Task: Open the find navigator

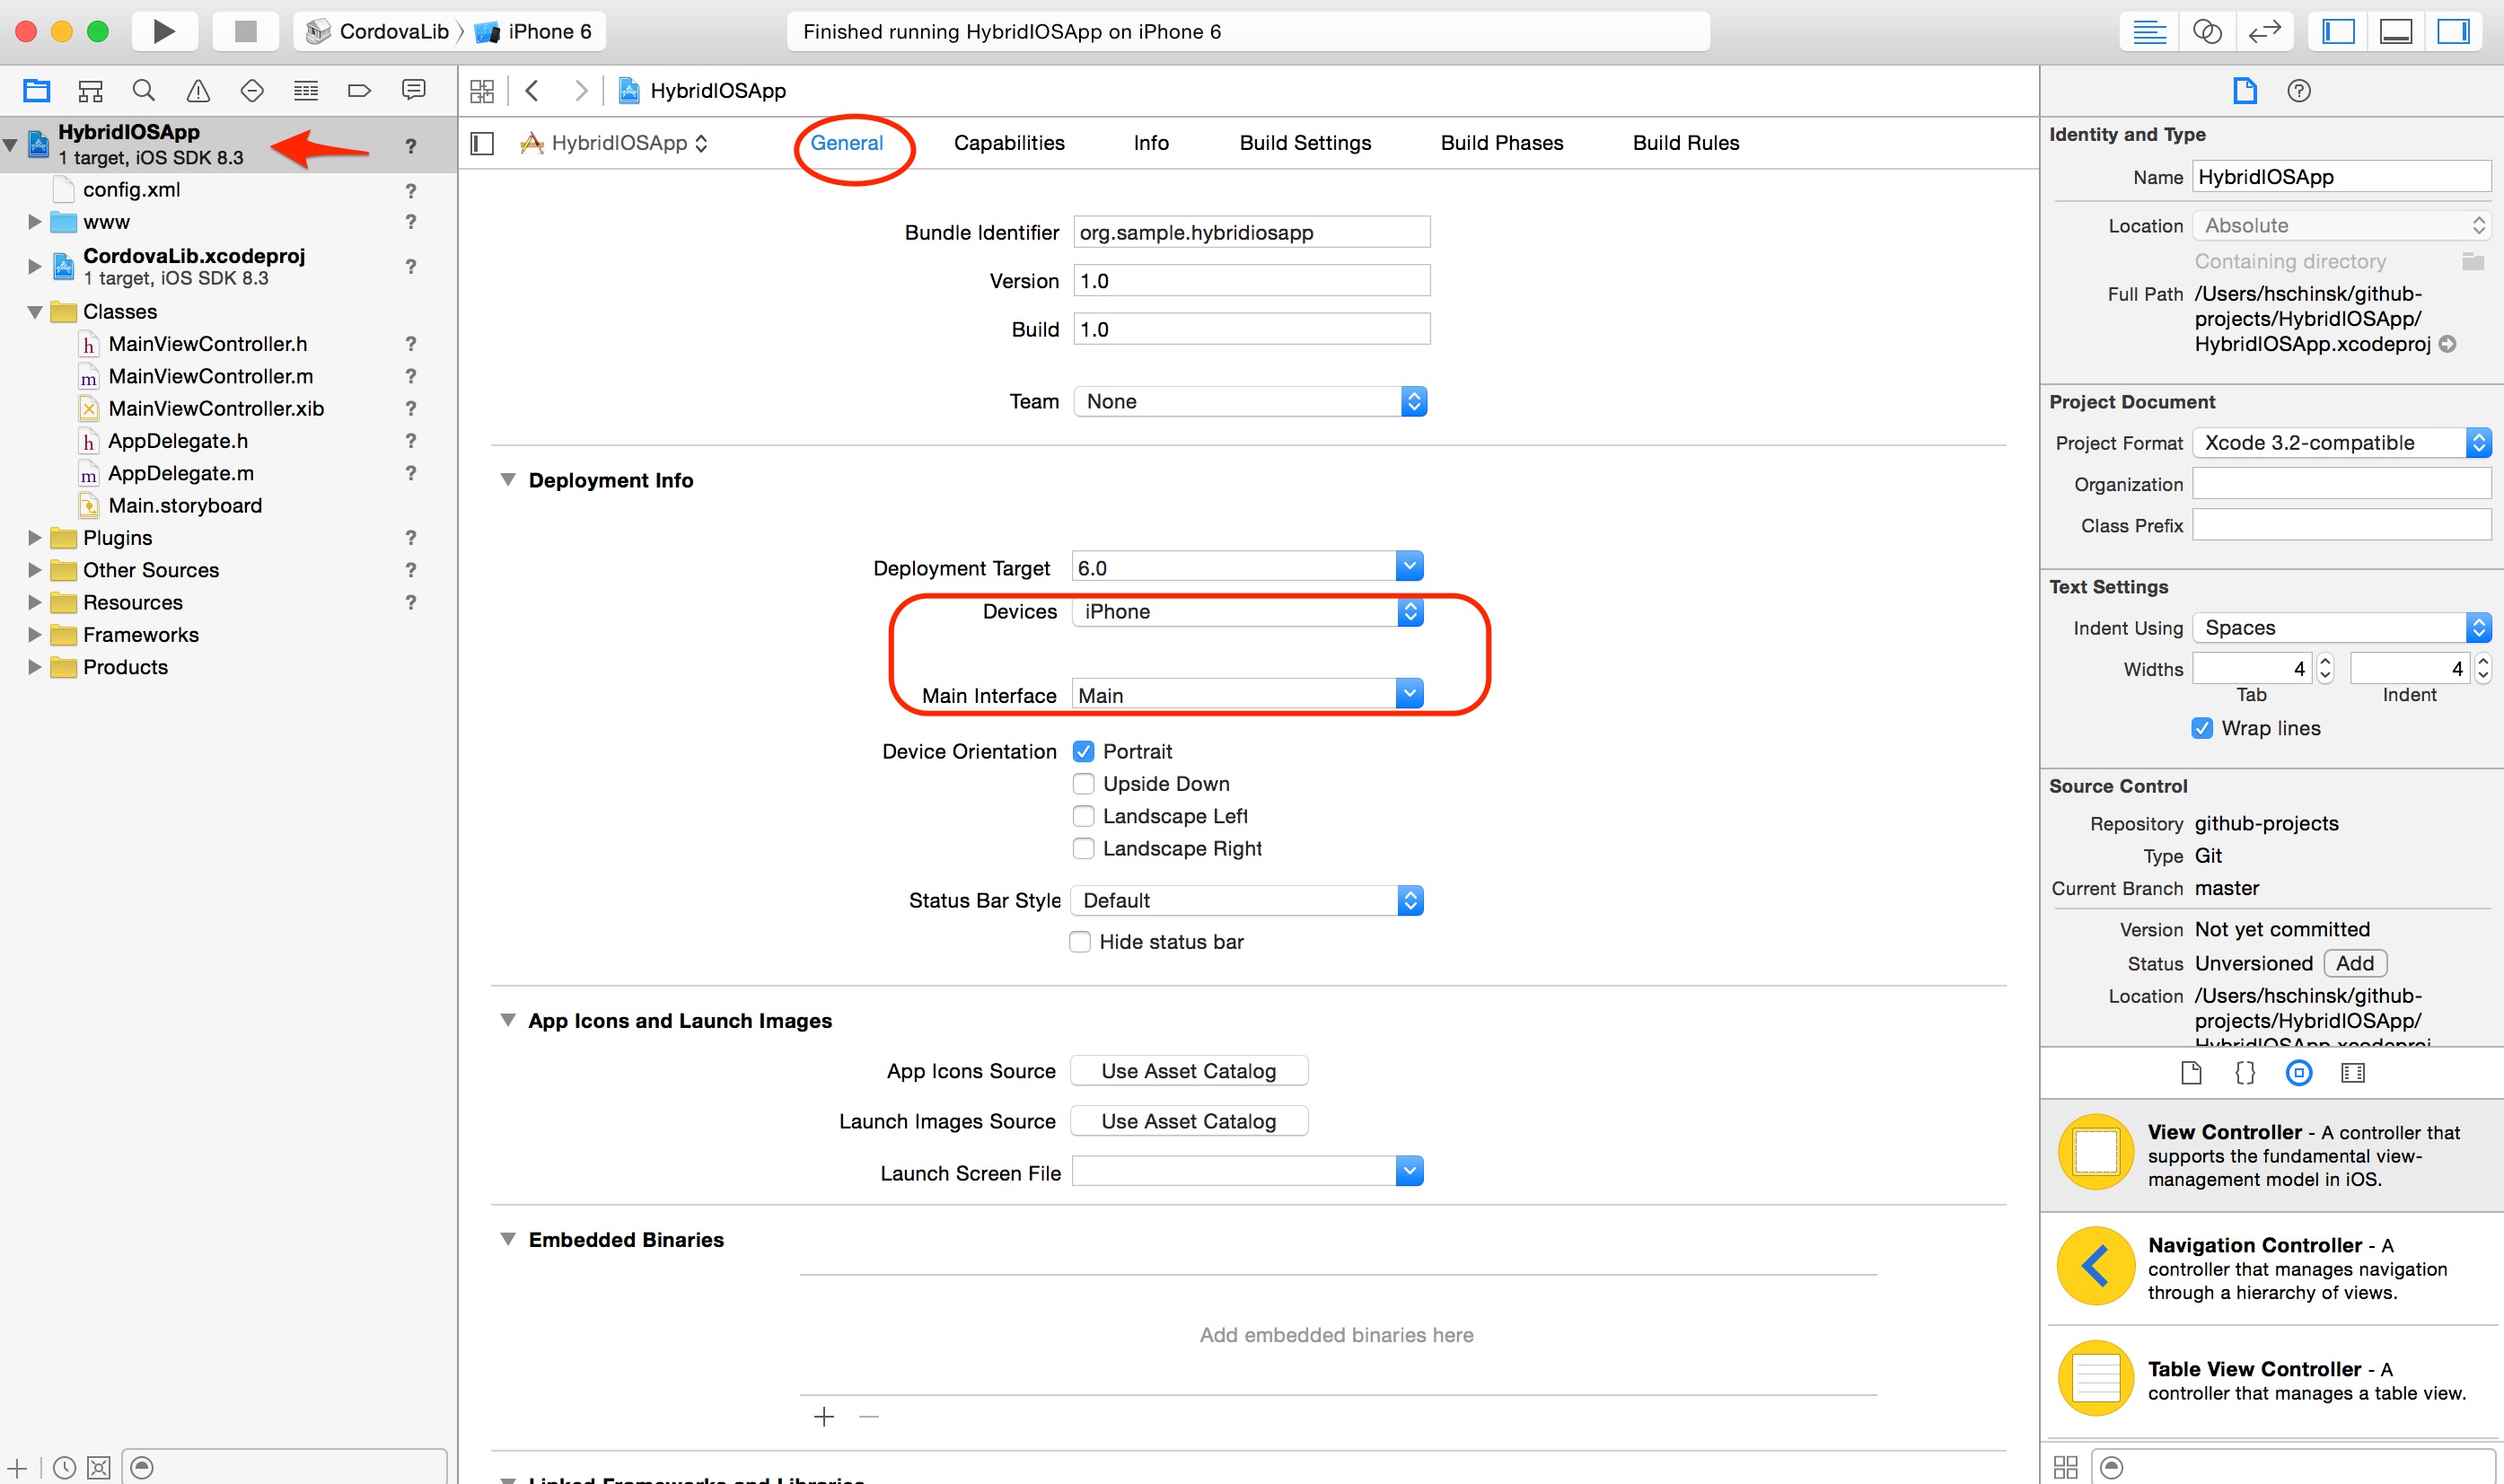Action: [x=144, y=91]
